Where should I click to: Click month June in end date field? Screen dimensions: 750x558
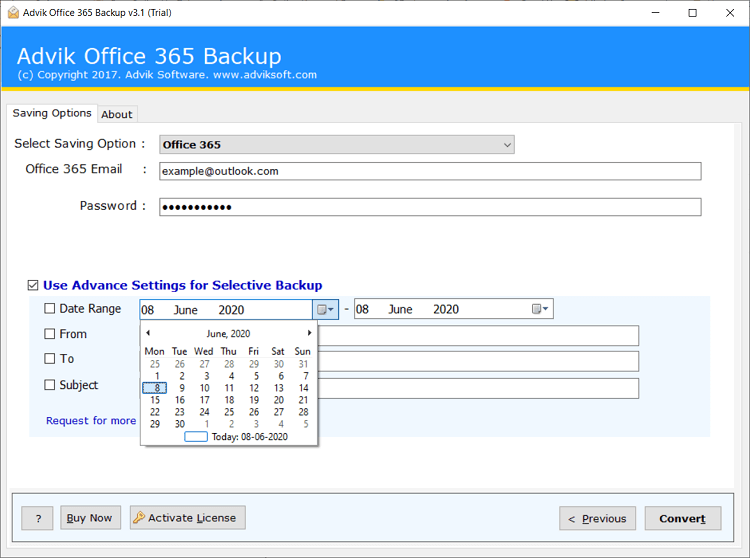pos(400,309)
